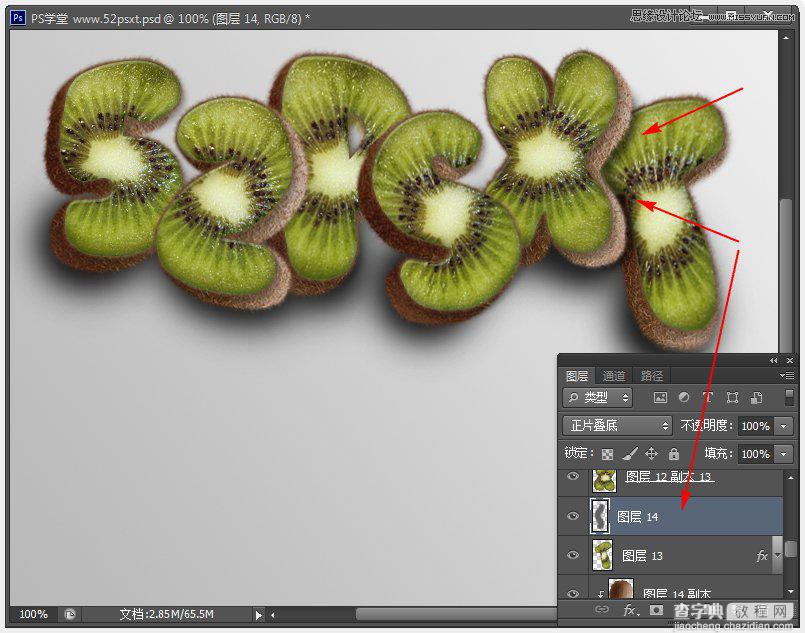Click the Photoshop Ps icon in title bar

pyautogui.click(x=18, y=18)
